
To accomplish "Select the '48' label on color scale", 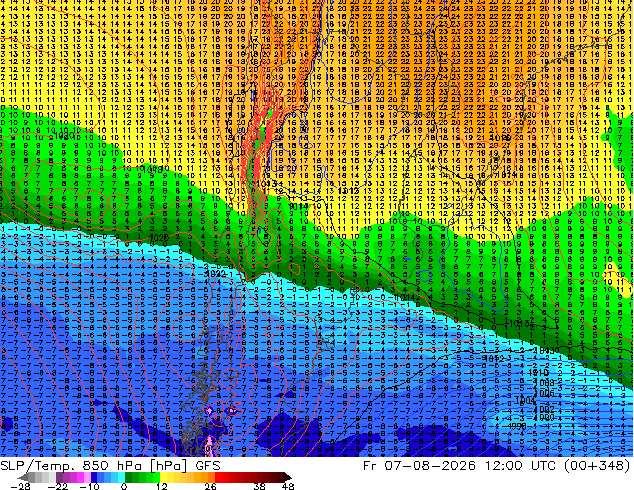I will [288, 486].
